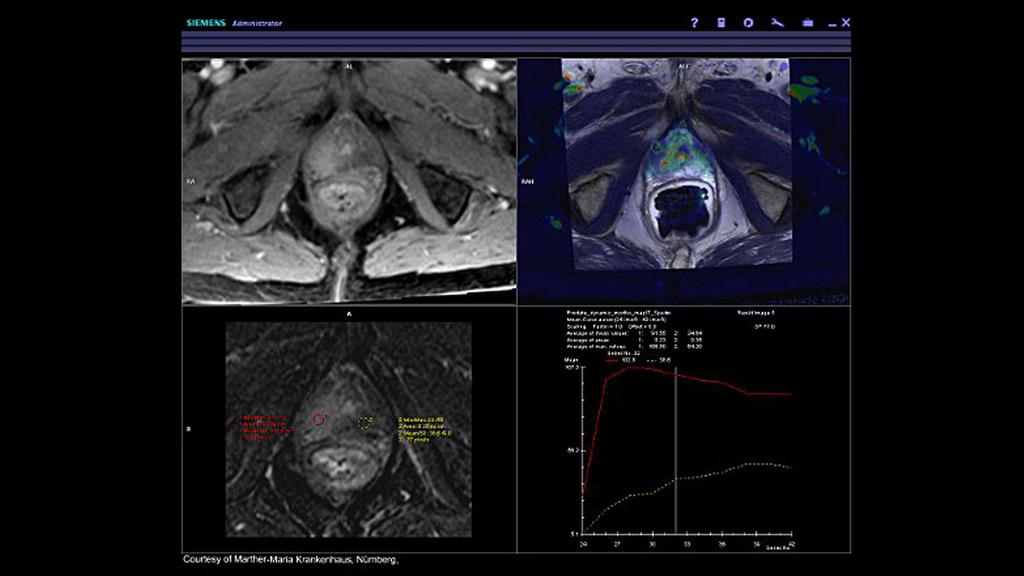Screen dimensions: 1024x576
Task: Click the Marther-Maria Krankenhaus courtesy text
Action: (290, 561)
